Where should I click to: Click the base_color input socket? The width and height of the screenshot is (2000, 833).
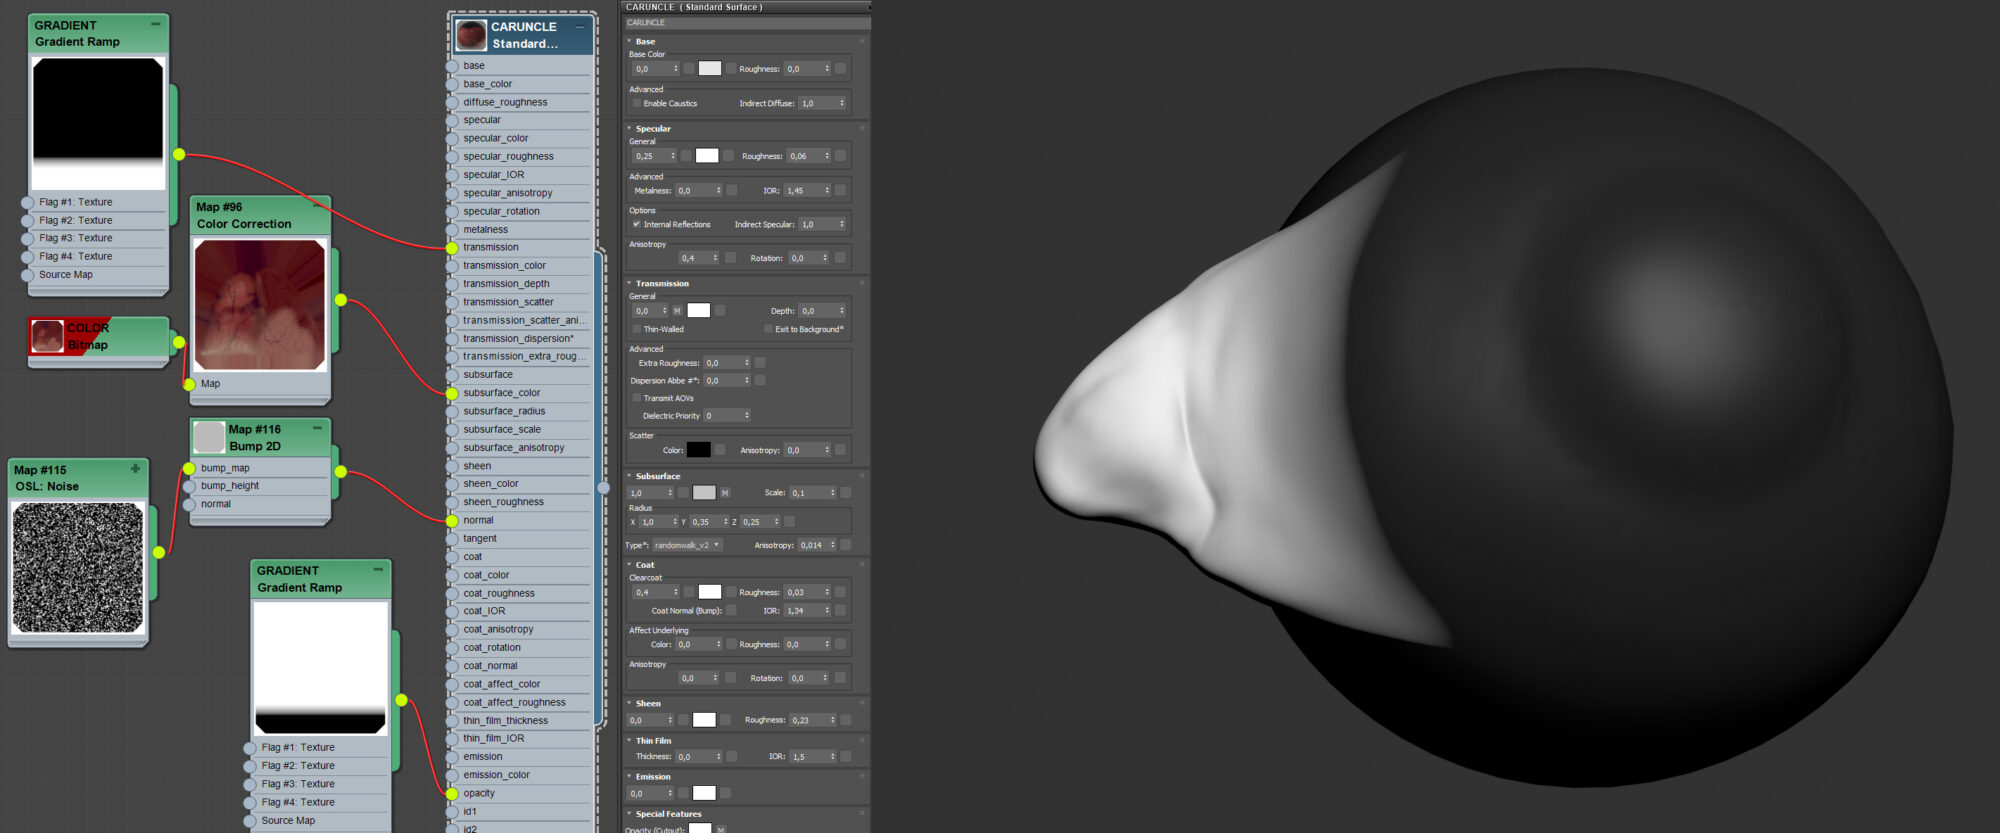tap(452, 84)
